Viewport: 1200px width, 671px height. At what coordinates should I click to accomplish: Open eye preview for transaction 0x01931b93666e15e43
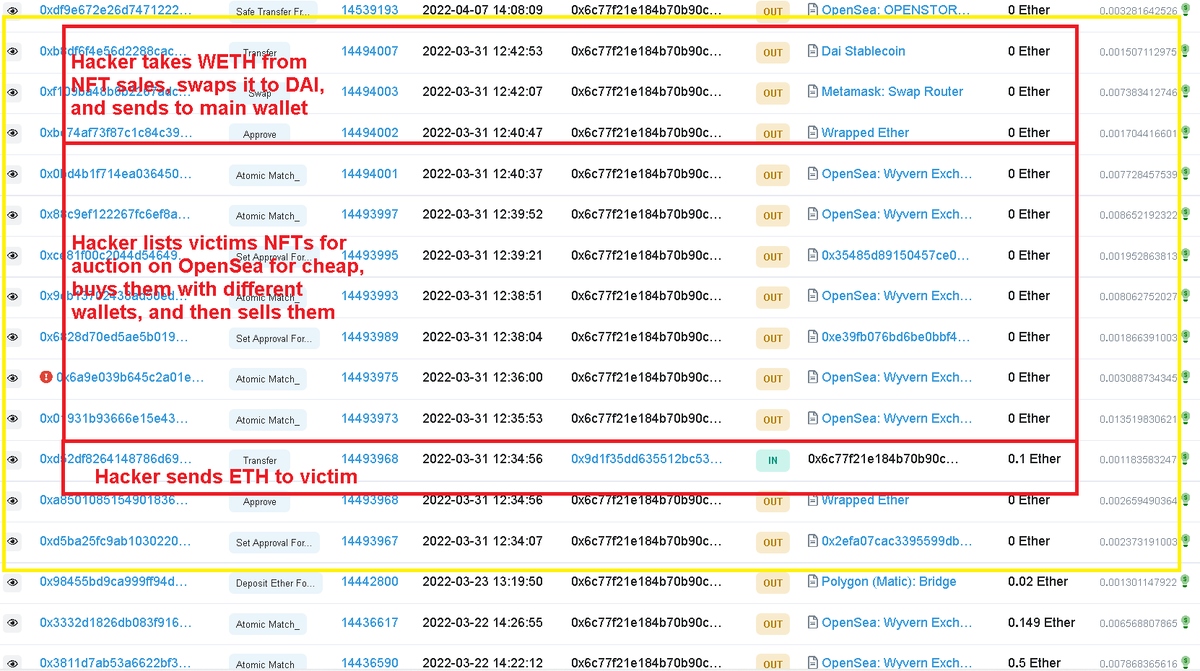pyautogui.click(x=13, y=419)
